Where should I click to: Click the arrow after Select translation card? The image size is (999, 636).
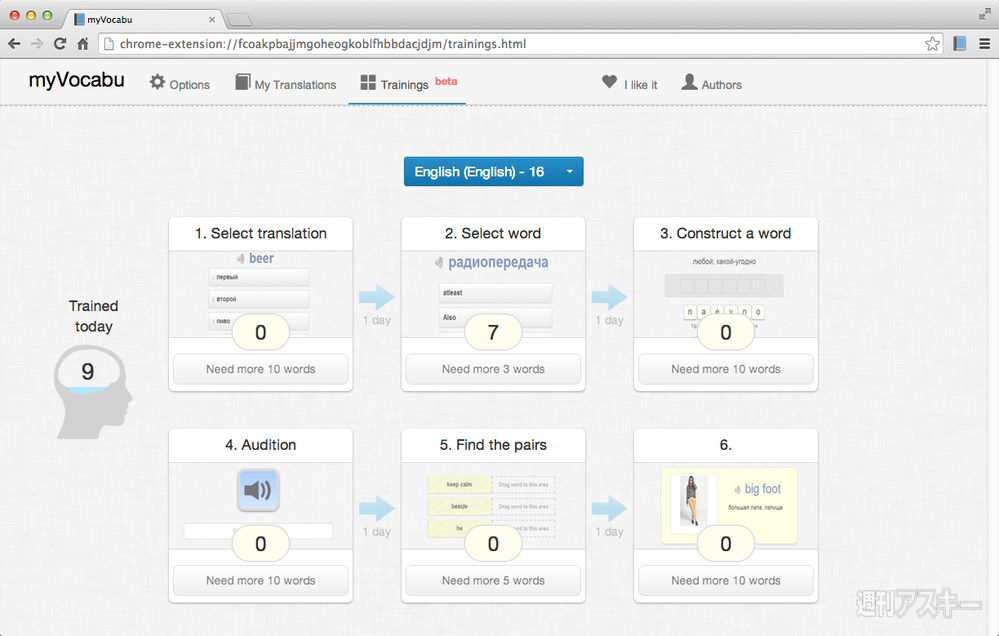click(377, 297)
